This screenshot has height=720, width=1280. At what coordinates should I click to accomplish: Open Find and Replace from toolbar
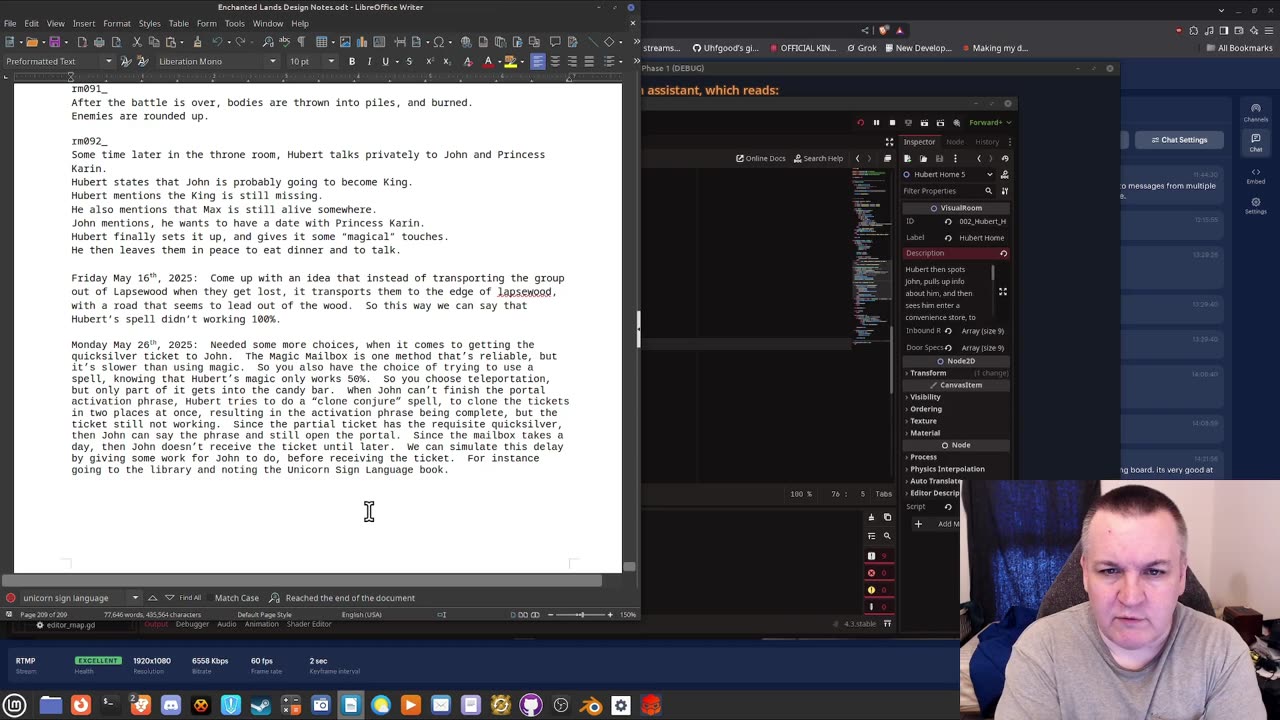click(x=268, y=42)
